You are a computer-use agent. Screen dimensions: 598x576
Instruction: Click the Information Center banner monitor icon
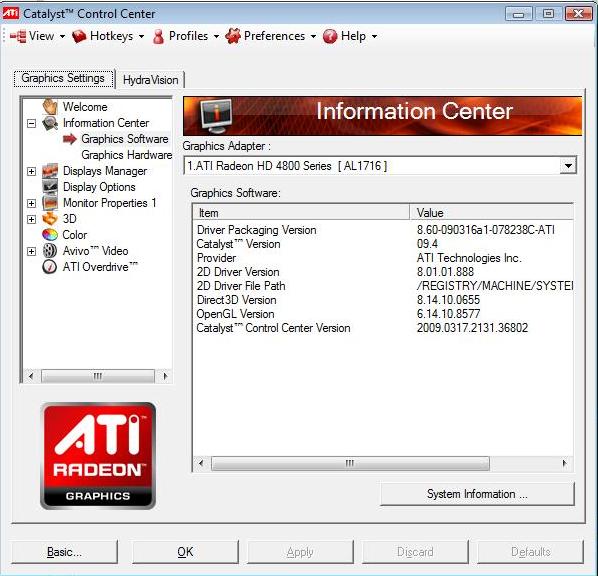[x=216, y=115]
